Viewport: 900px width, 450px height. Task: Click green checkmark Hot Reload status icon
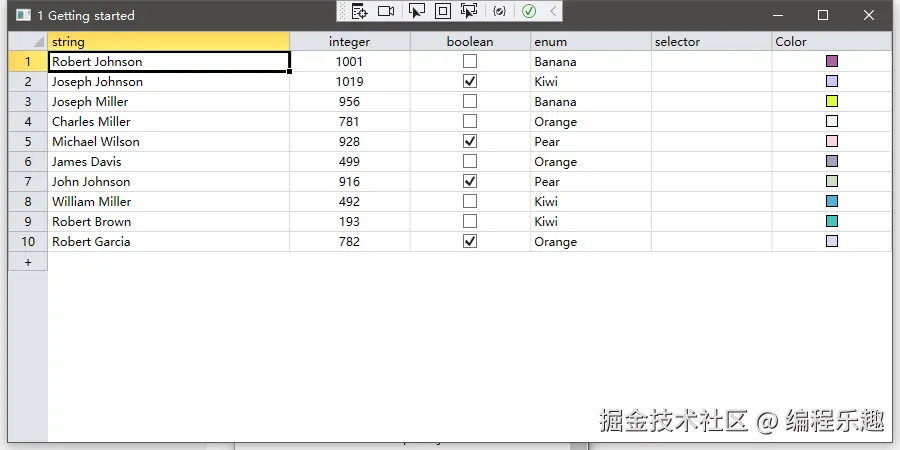tap(529, 11)
